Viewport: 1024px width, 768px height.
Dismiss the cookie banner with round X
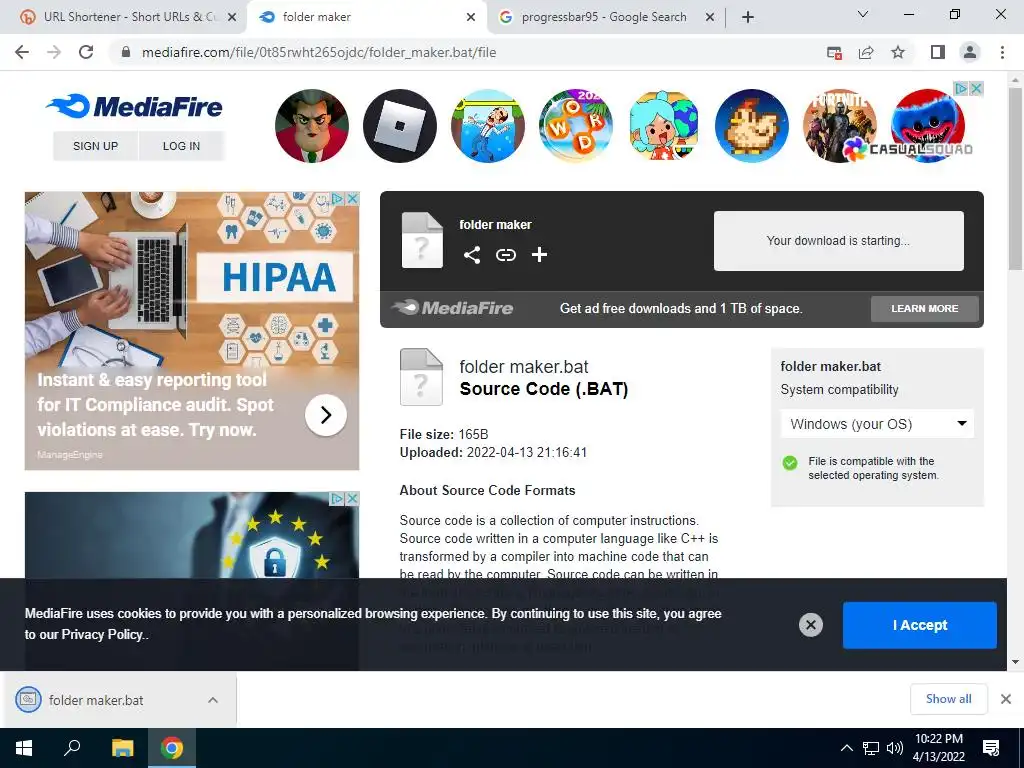point(810,625)
